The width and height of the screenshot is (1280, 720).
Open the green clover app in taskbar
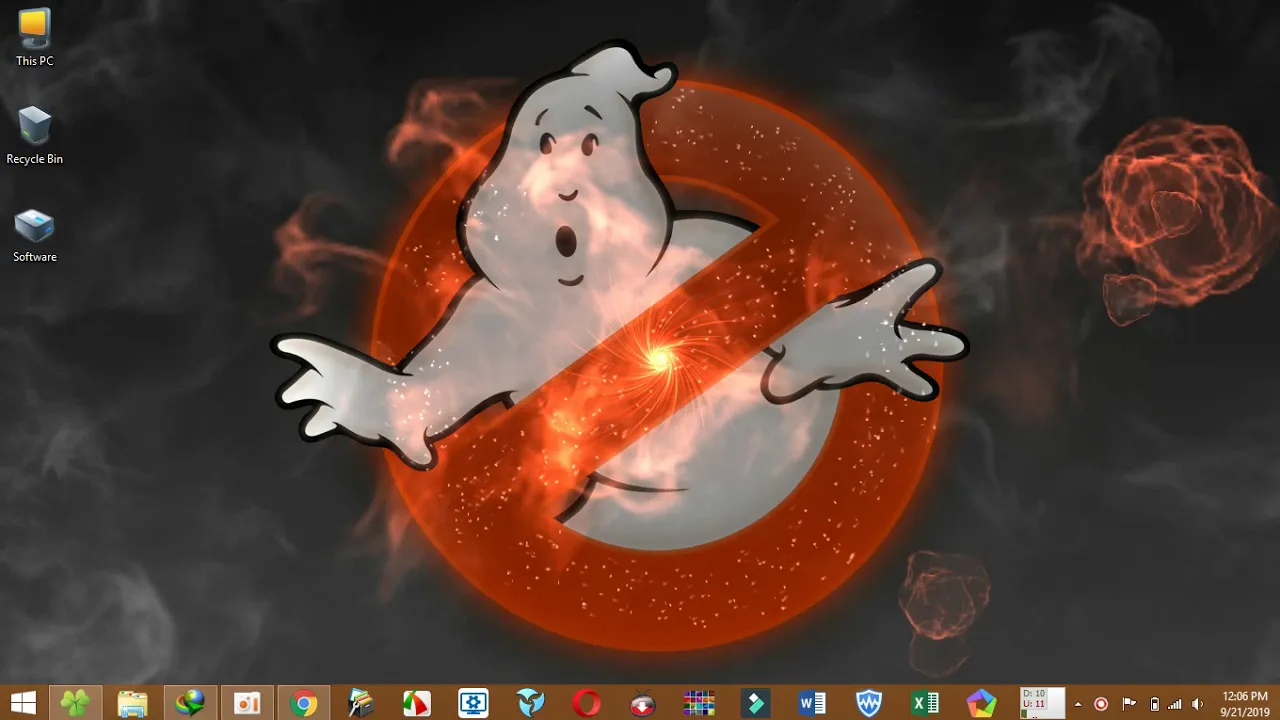[75, 703]
